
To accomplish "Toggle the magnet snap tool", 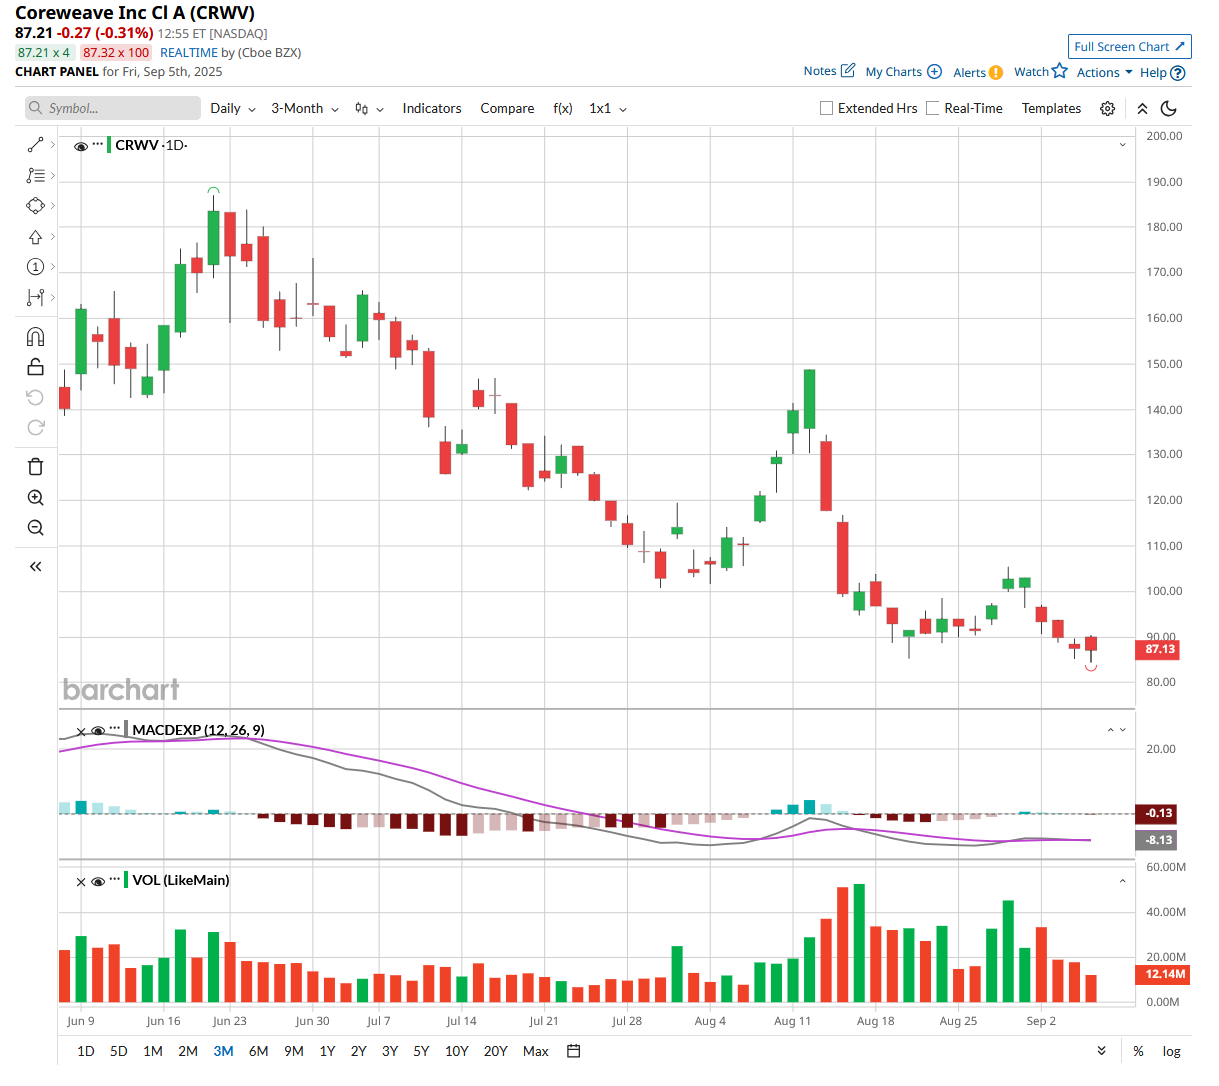I will [35, 336].
